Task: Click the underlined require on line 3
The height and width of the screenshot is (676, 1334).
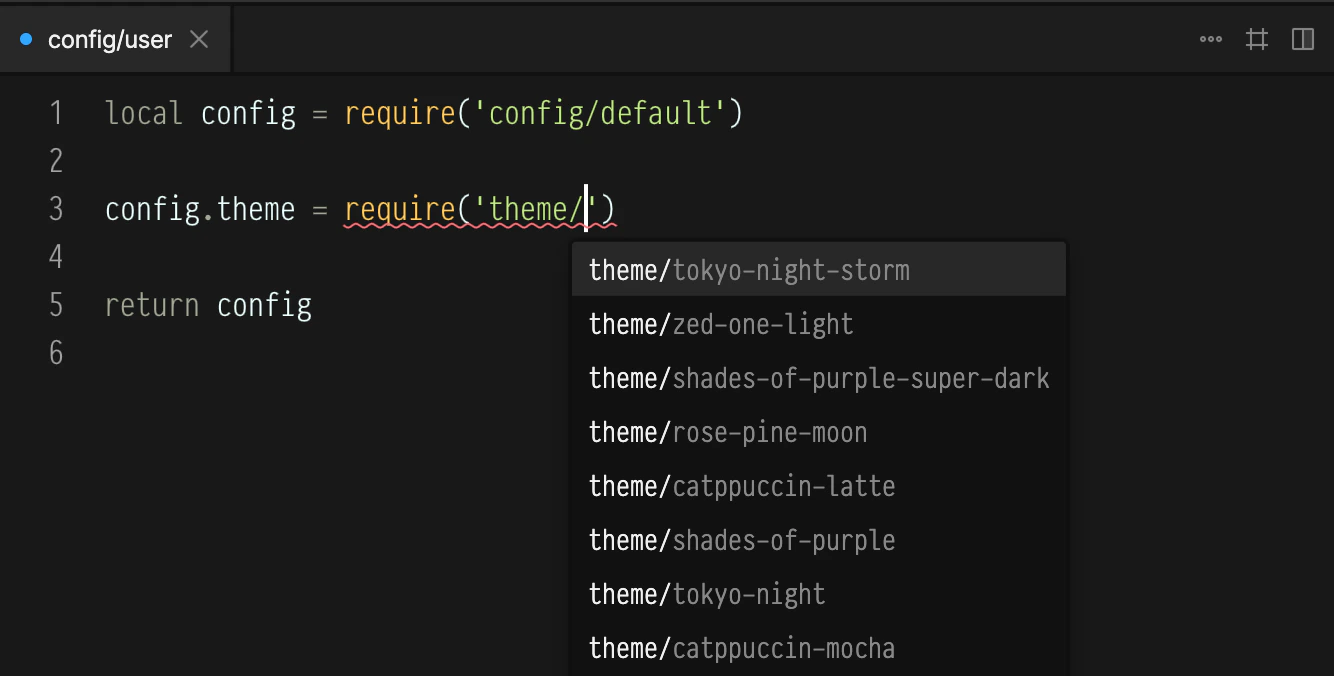Action: (400, 208)
